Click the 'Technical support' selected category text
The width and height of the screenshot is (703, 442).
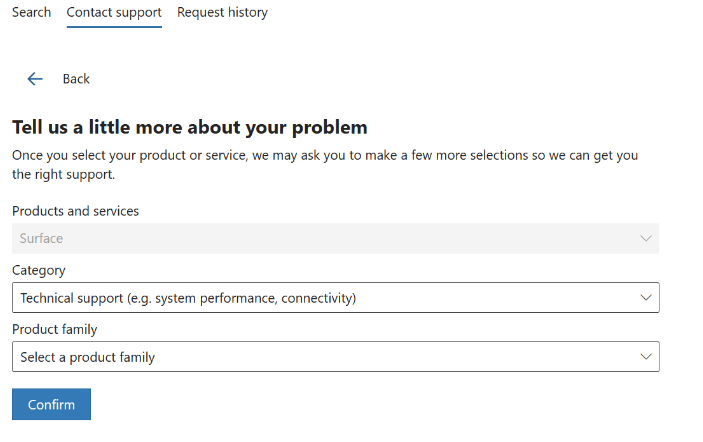(188, 298)
